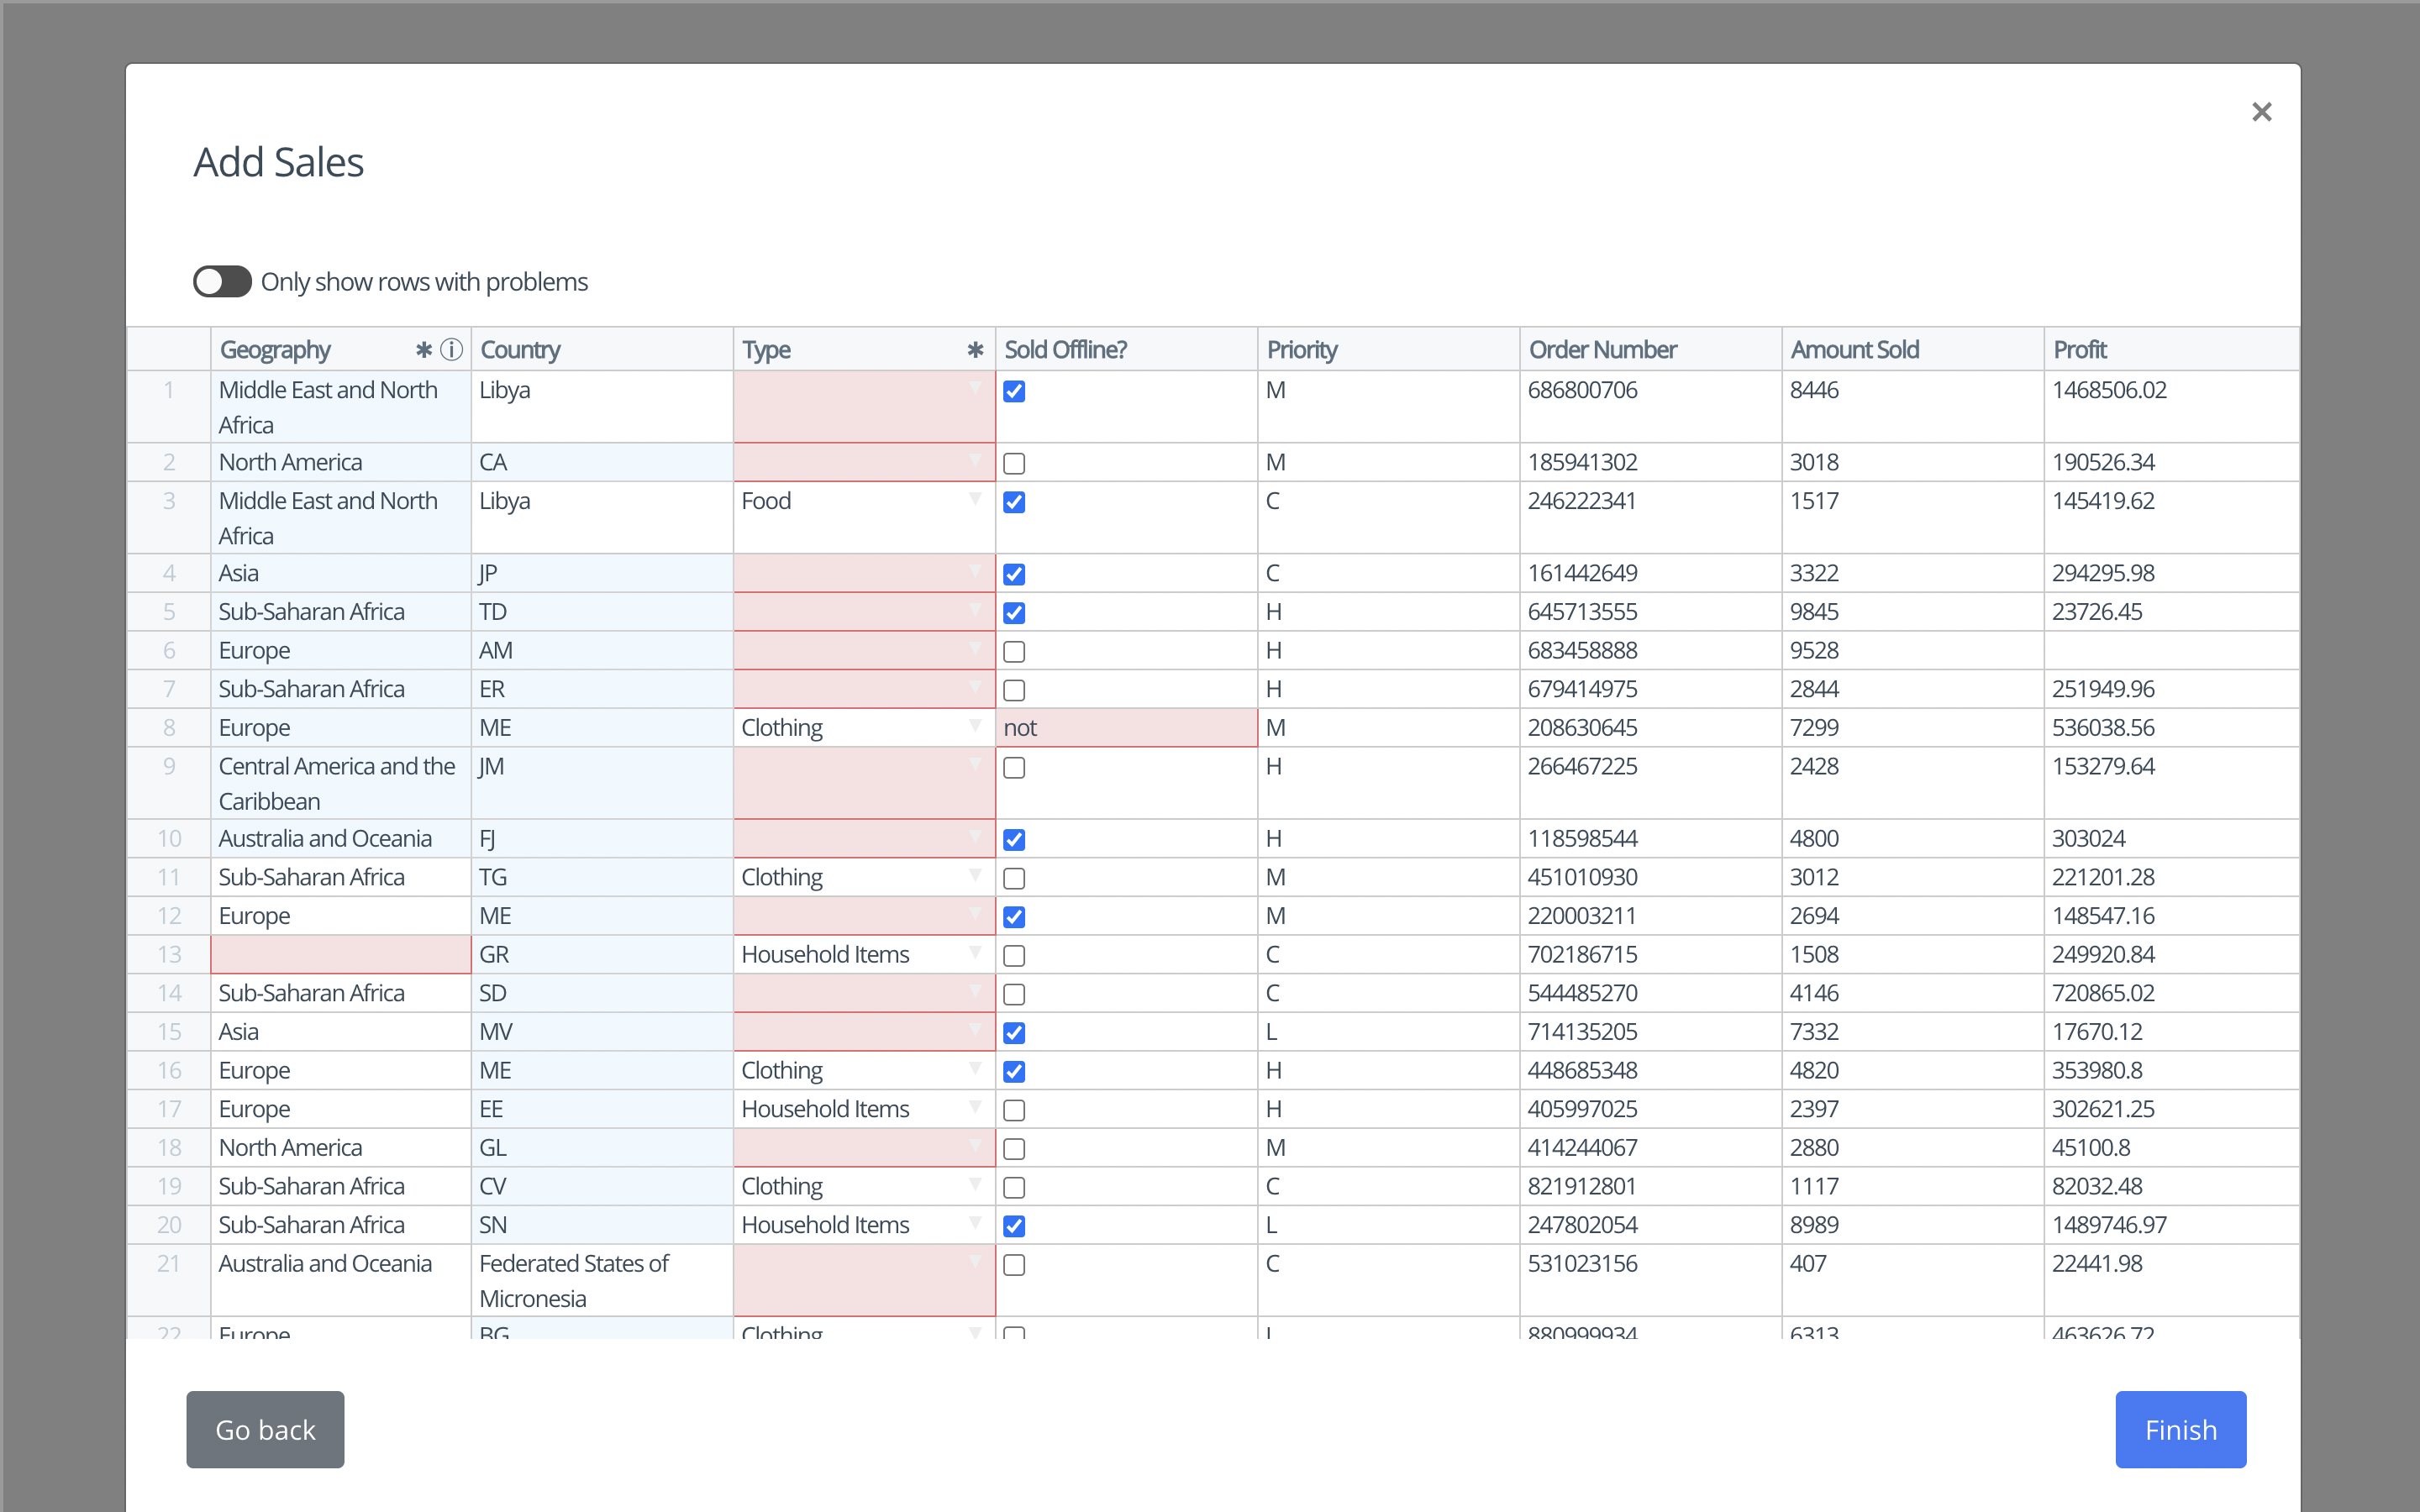Screen dimensions: 2420x1512
Task: Close the Add Sales dialog
Action: 2261,112
